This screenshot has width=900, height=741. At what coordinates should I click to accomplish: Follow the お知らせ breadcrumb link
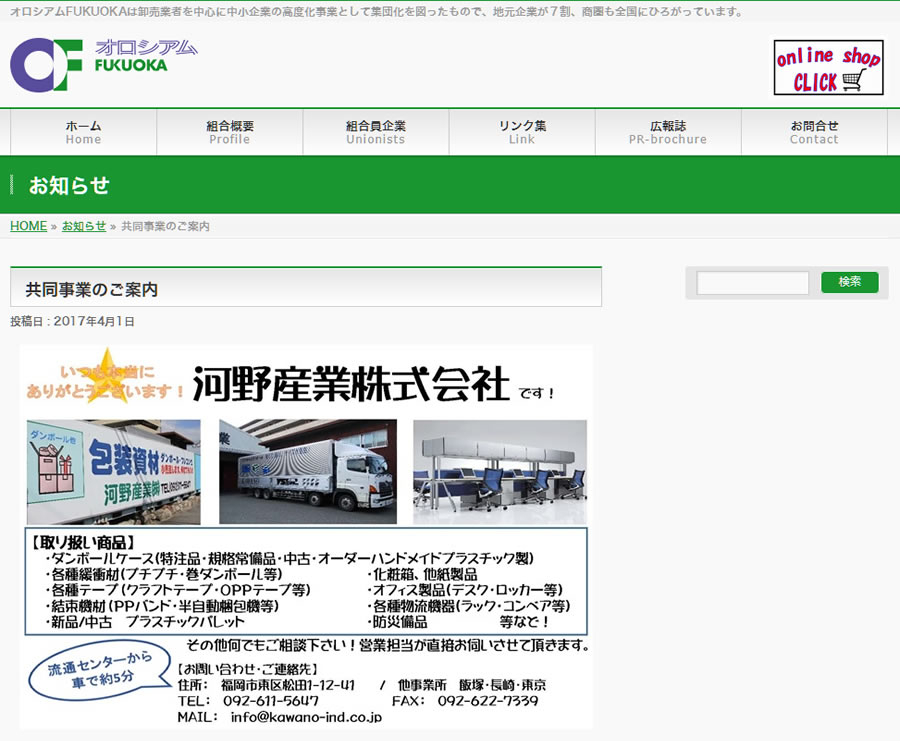coord(84,226)
